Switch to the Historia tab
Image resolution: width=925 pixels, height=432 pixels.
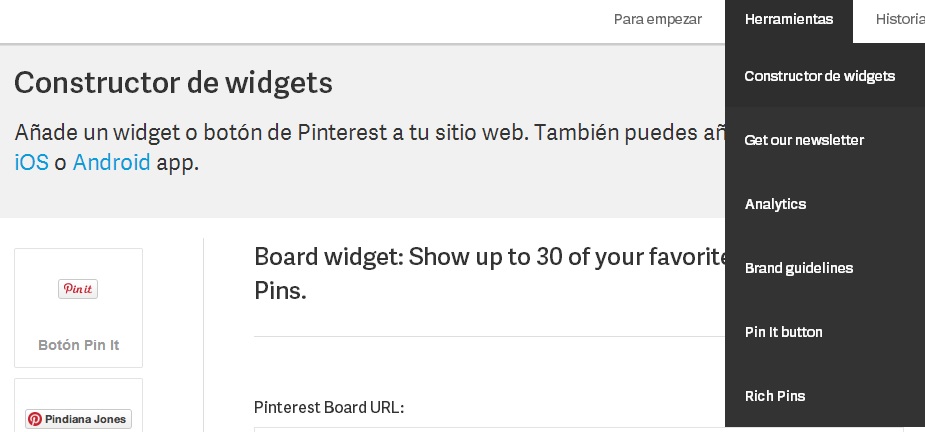pos(899,19)
